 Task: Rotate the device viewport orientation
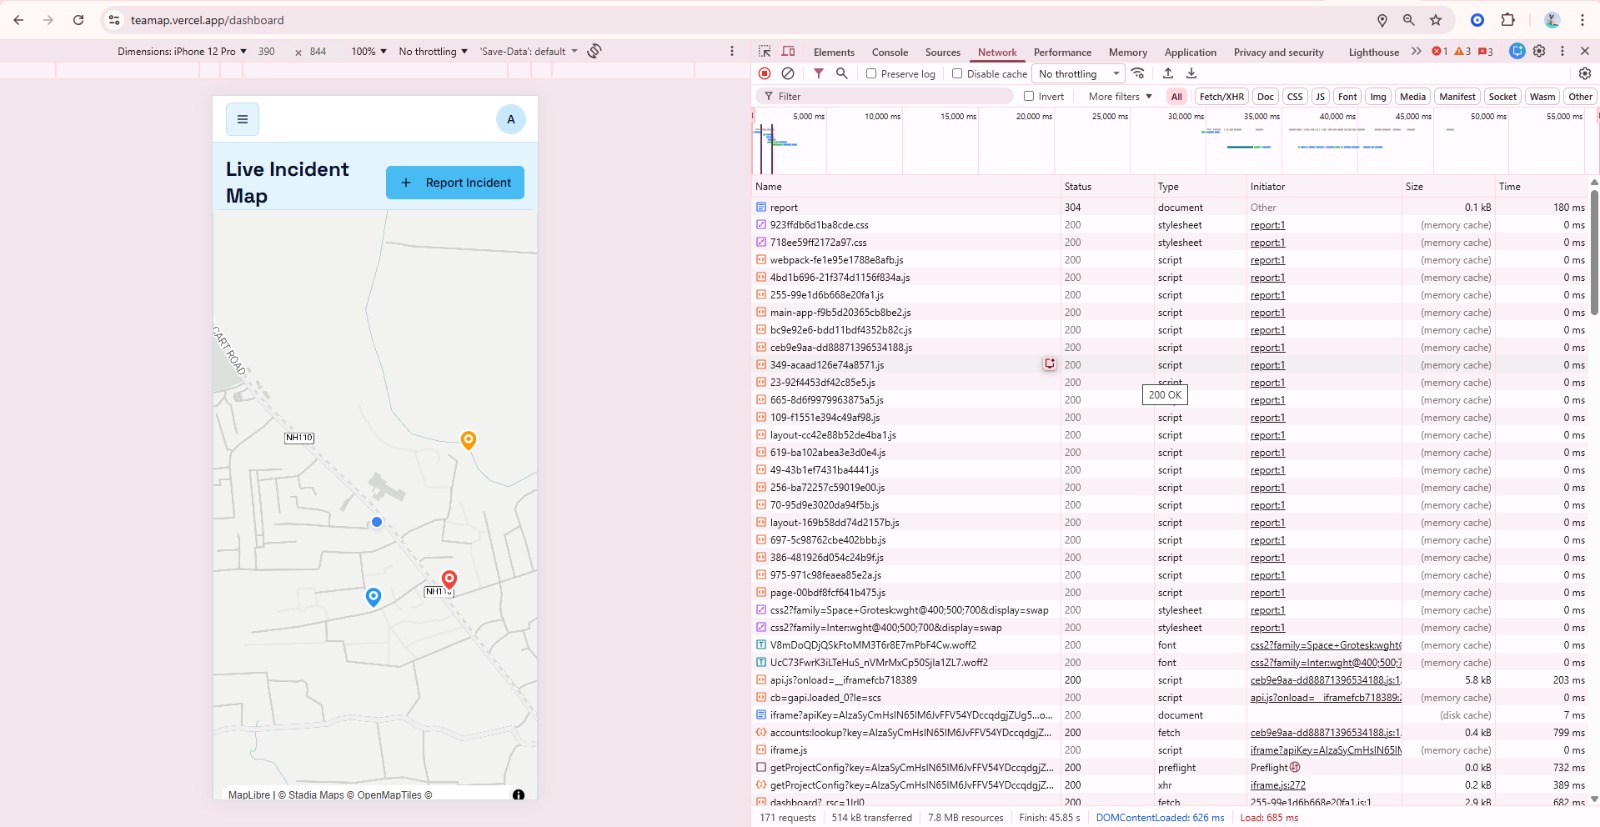click(x=594, y=51)
